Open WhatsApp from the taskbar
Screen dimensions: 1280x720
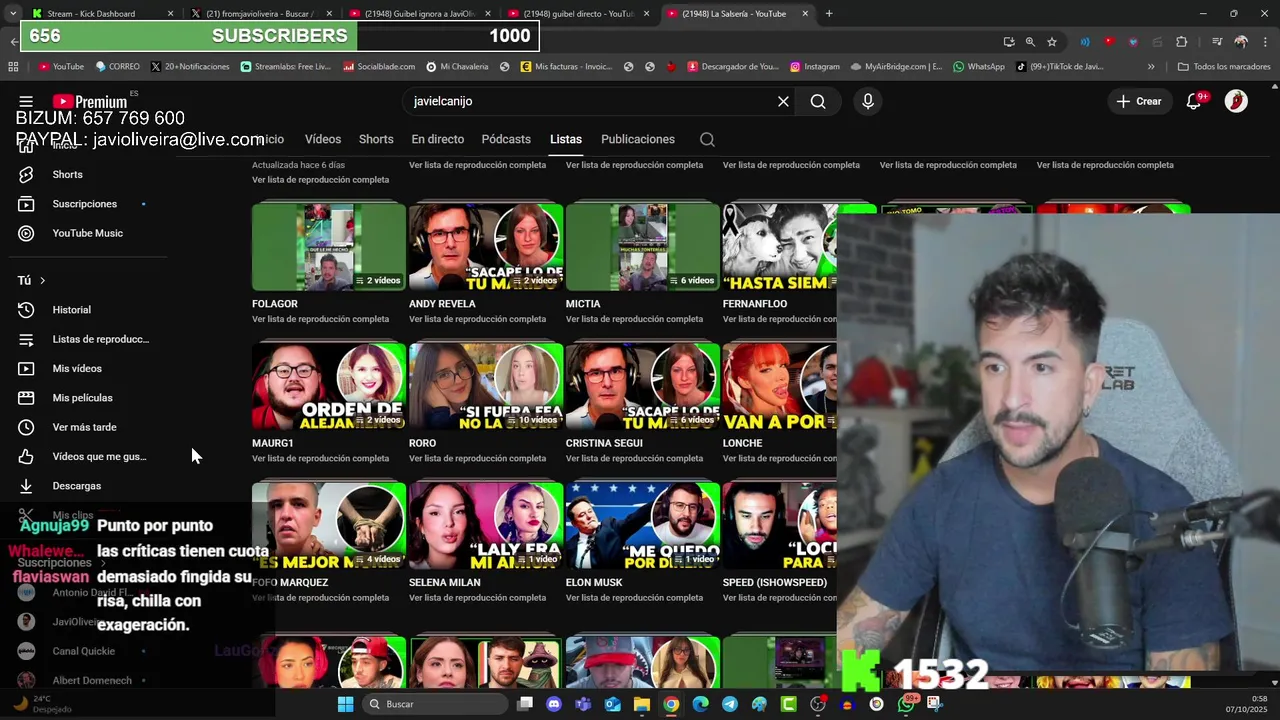click(x=906, y=704)
